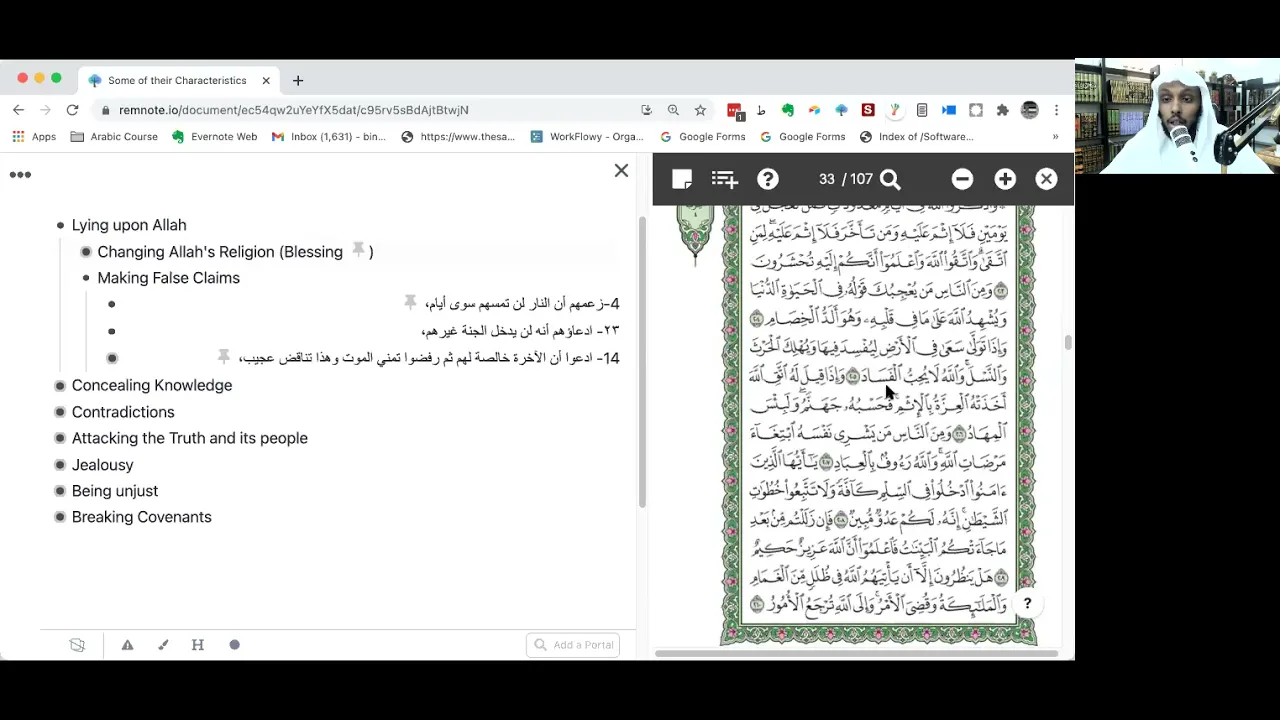Close the 'Some of their Characteristics' tab
Screen dimensions: 1280x720
[x=266, y=80]
